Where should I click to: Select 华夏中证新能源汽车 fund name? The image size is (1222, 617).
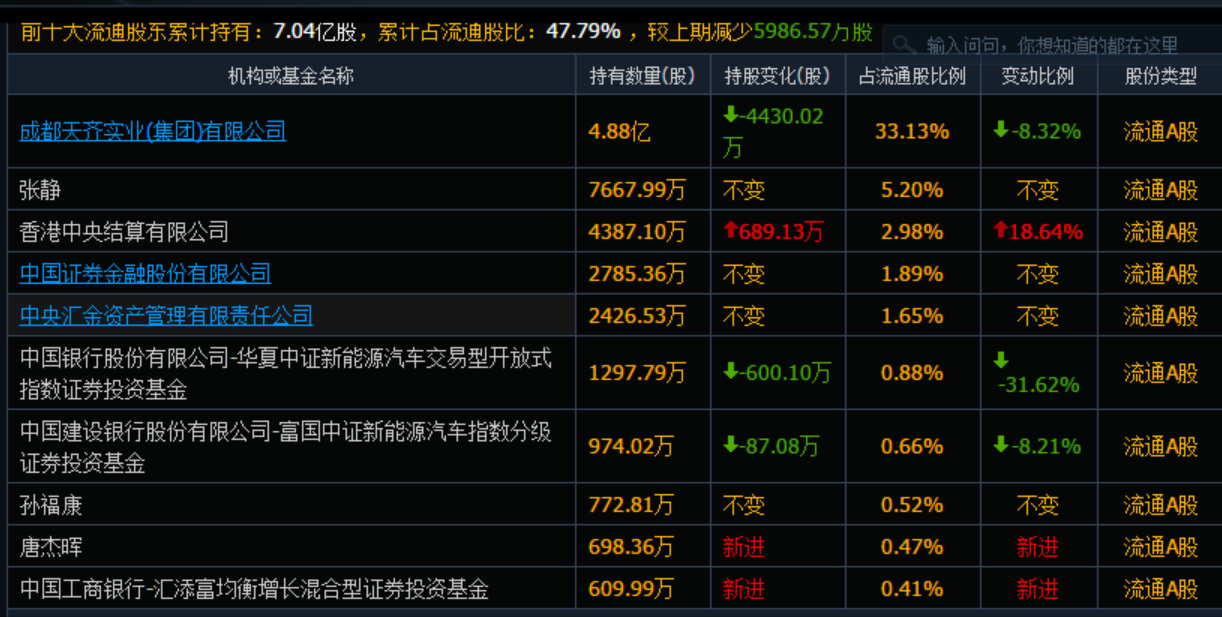(286, 372)
